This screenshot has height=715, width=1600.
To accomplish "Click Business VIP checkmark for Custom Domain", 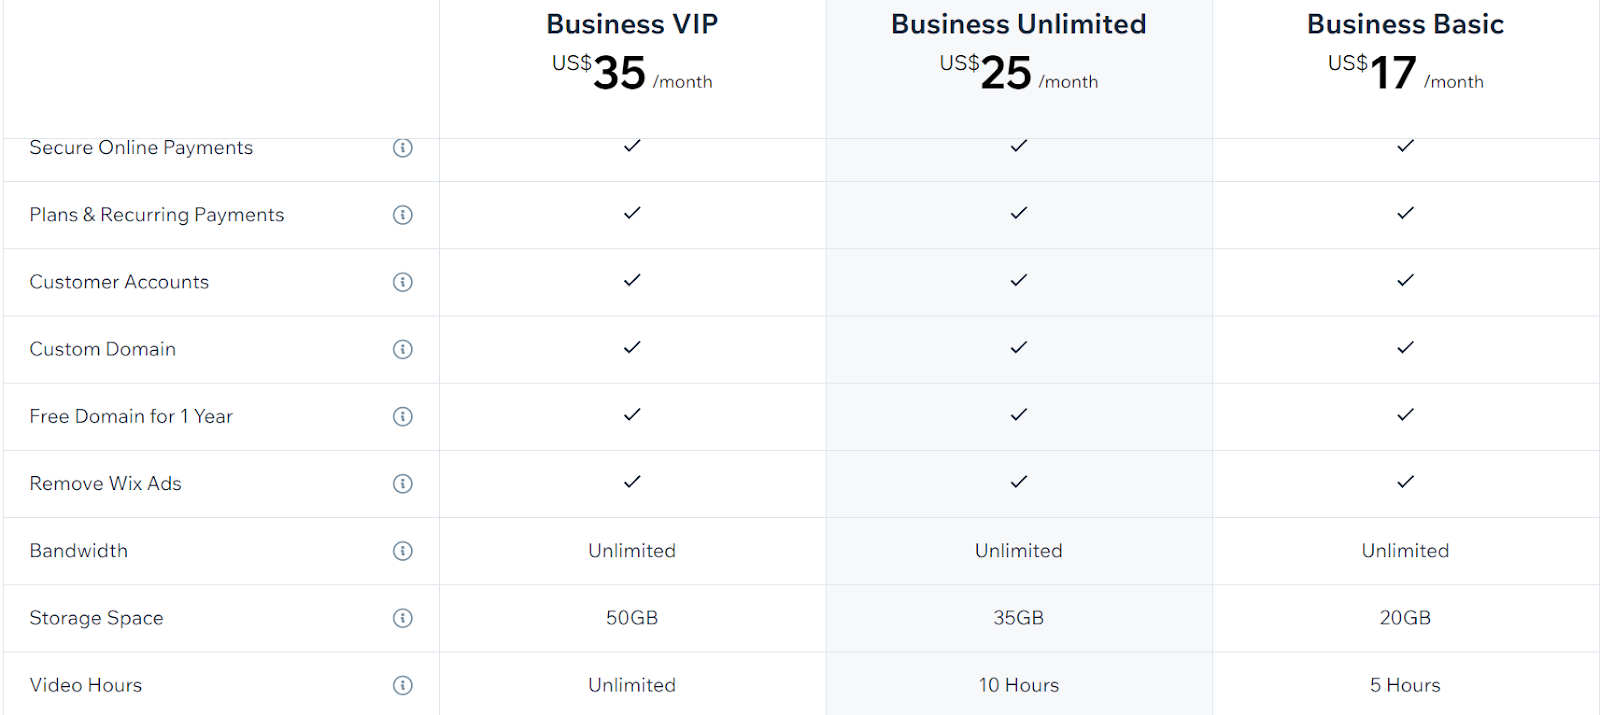I will [x=632, y=348].
